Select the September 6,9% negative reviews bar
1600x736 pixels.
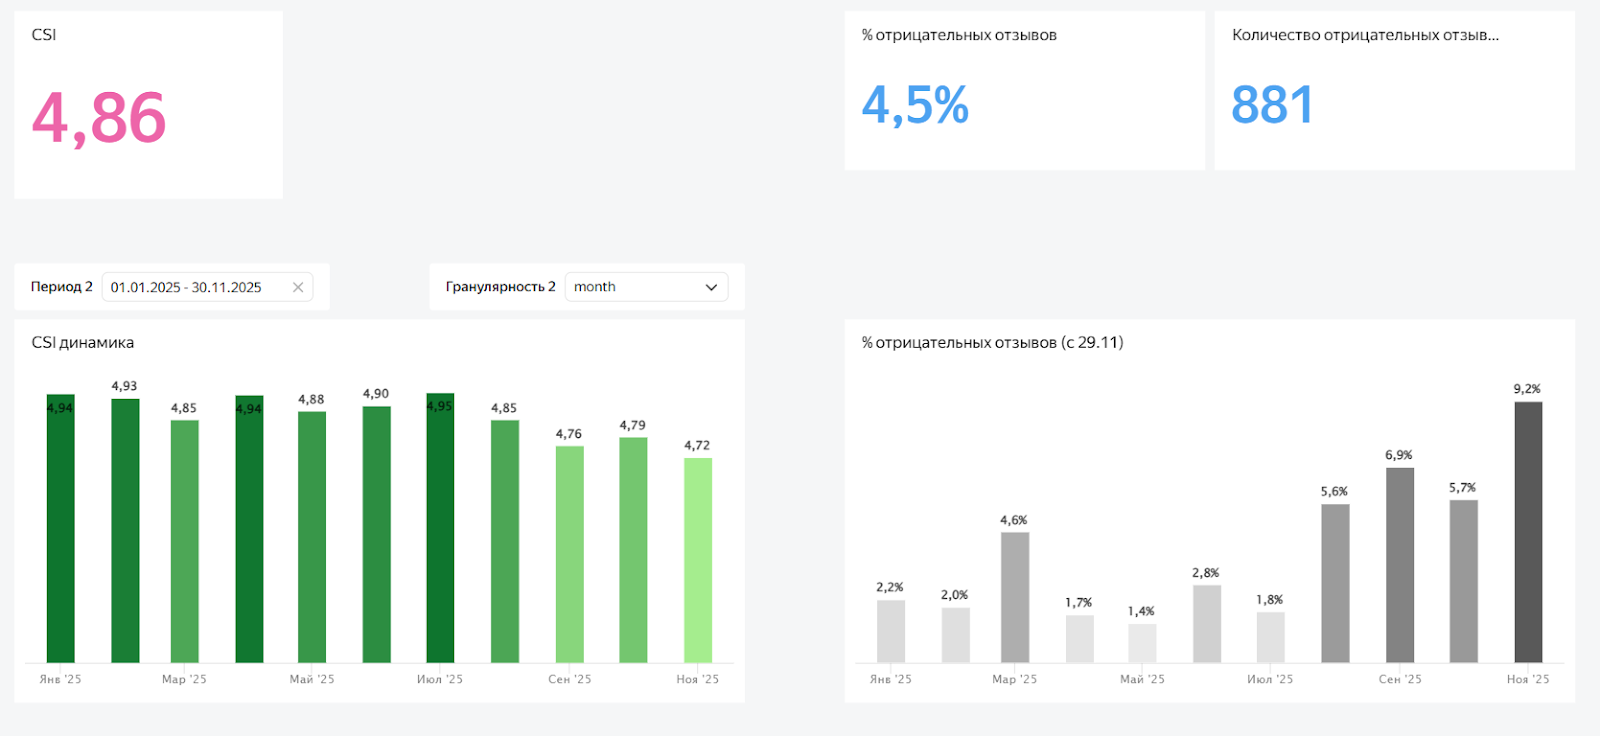1400,565
